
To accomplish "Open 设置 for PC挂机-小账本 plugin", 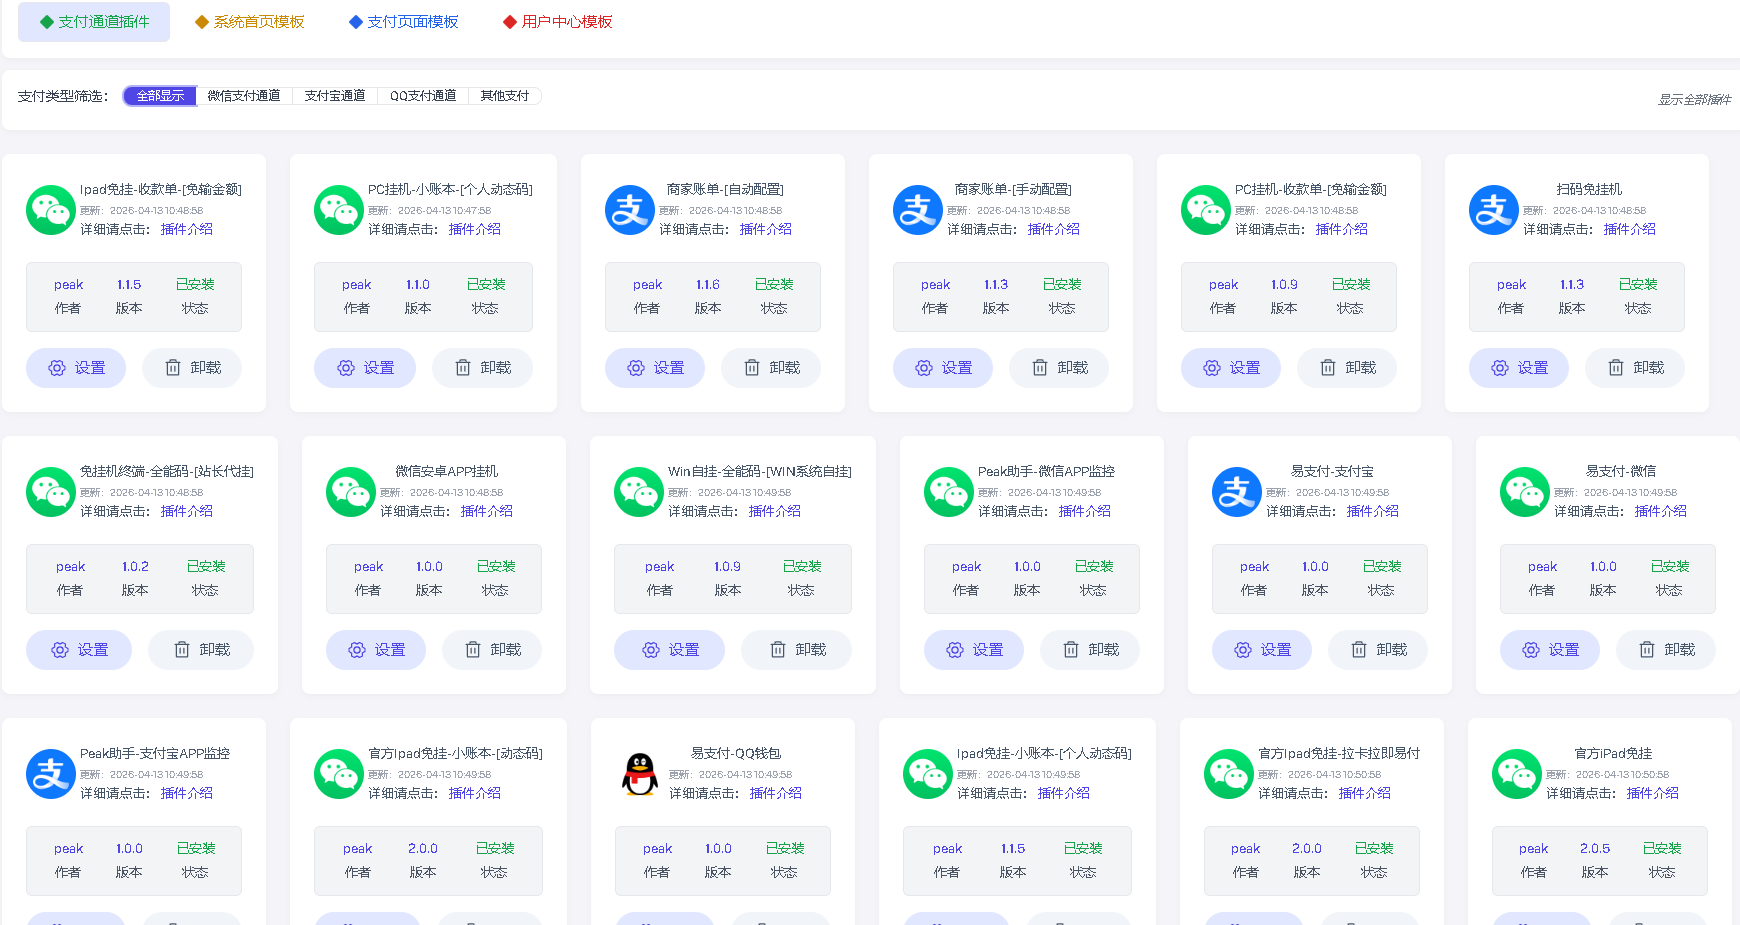I will click(365, 368).
